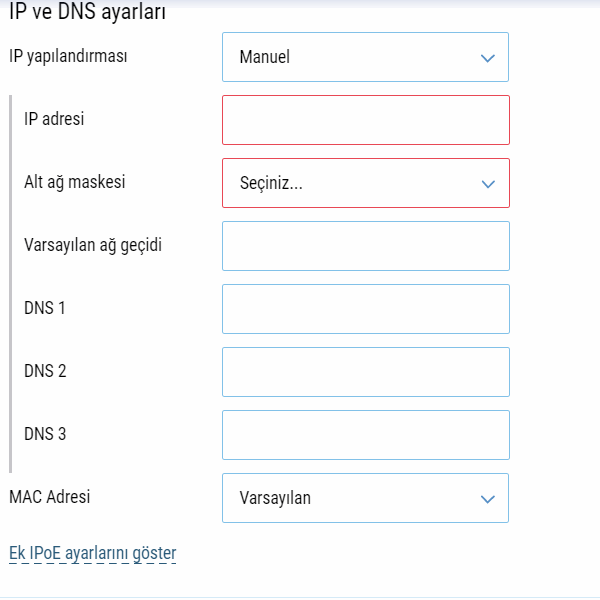This screenshot has height=600, width=600.
Task: Click the DNS 1 label
Action: pyautogui.click(x=45, y=308)
